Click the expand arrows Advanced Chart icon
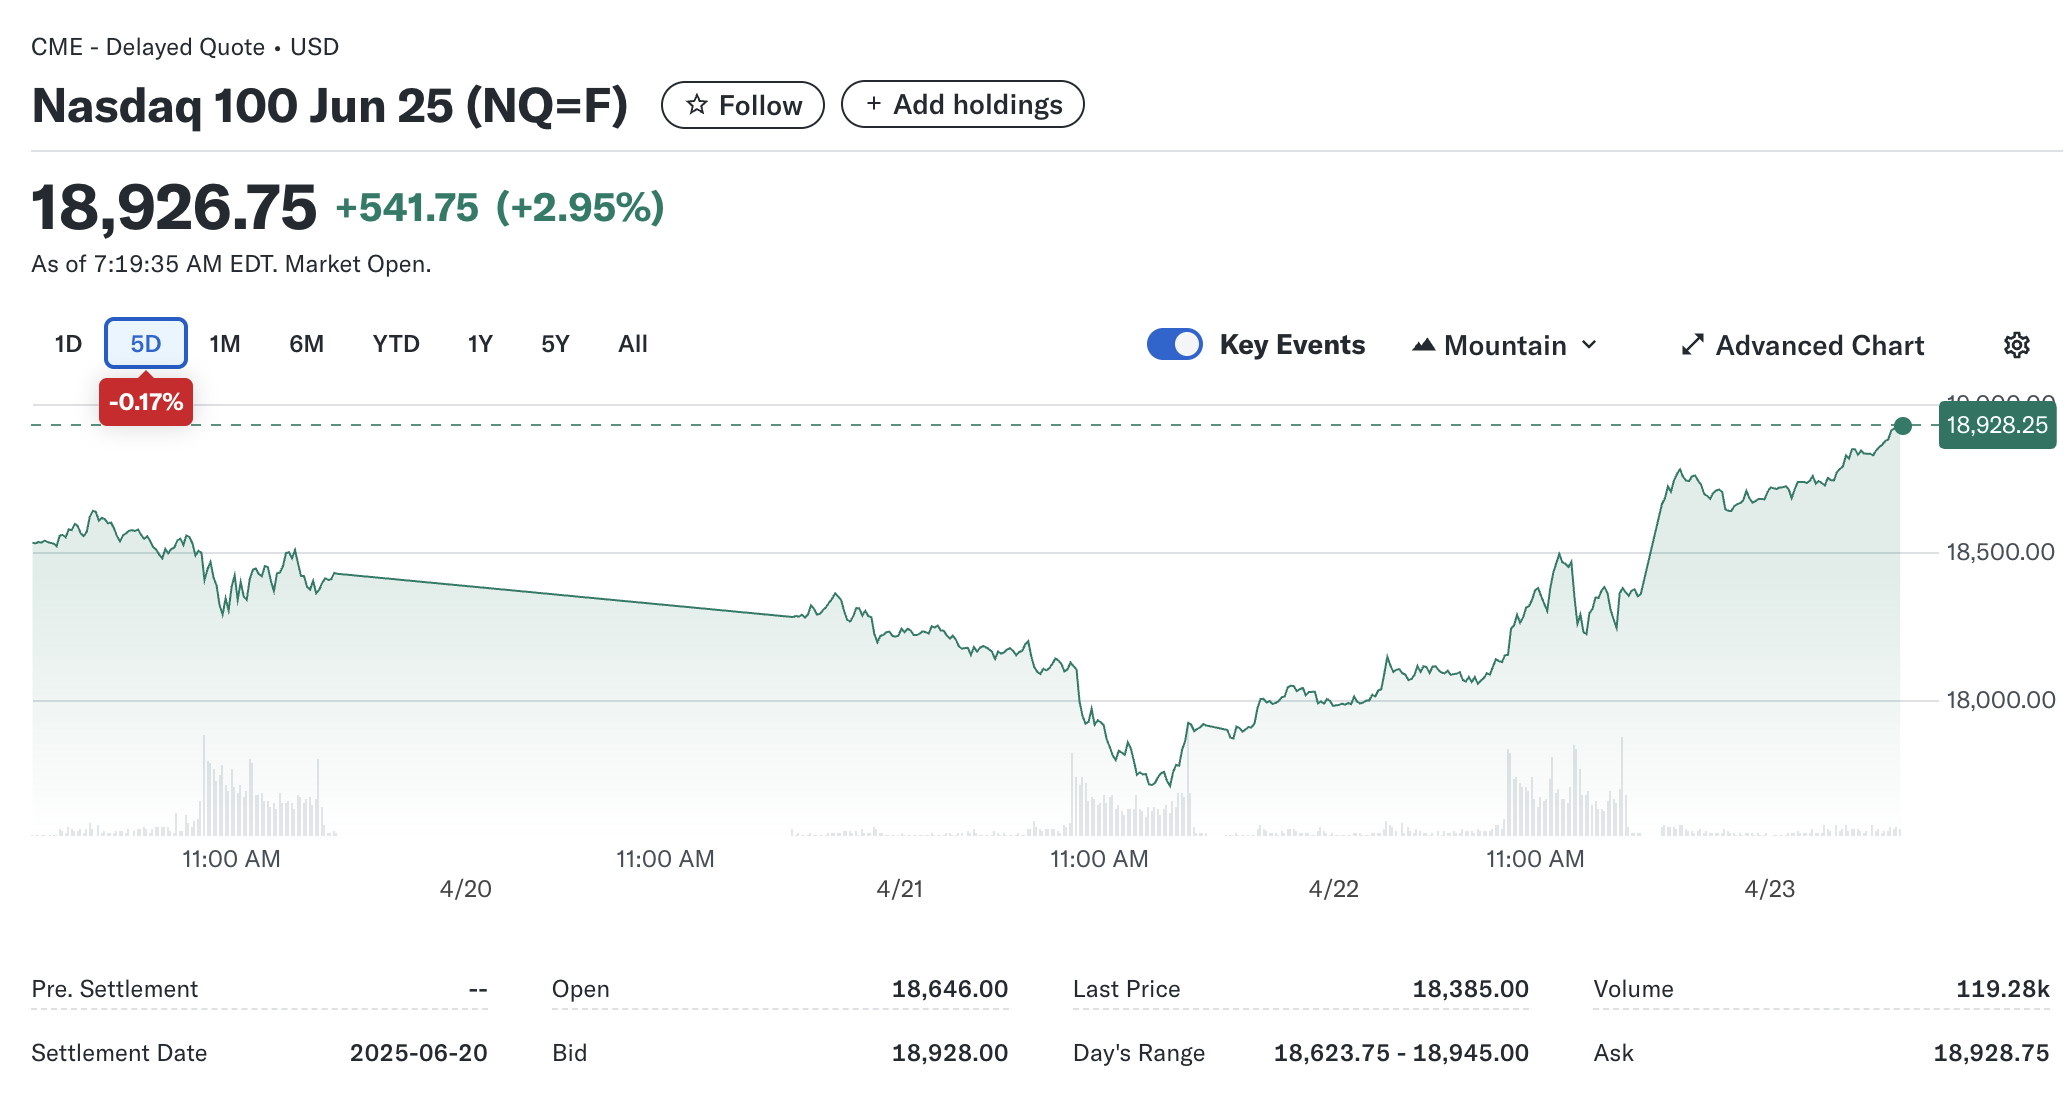The image size is (2072, 1096). (1692, 345)
